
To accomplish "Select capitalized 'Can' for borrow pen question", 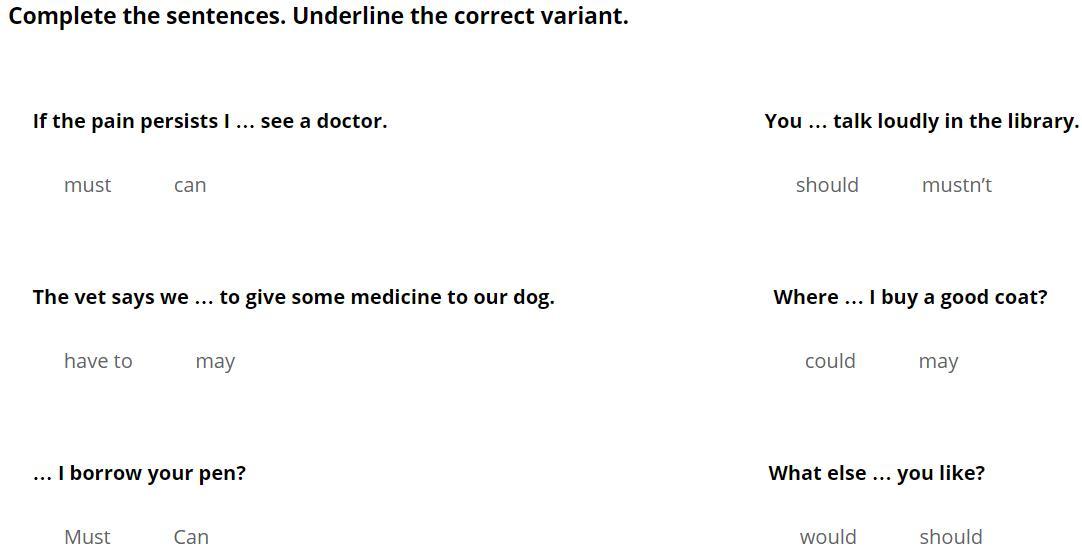I will point(191,537).
